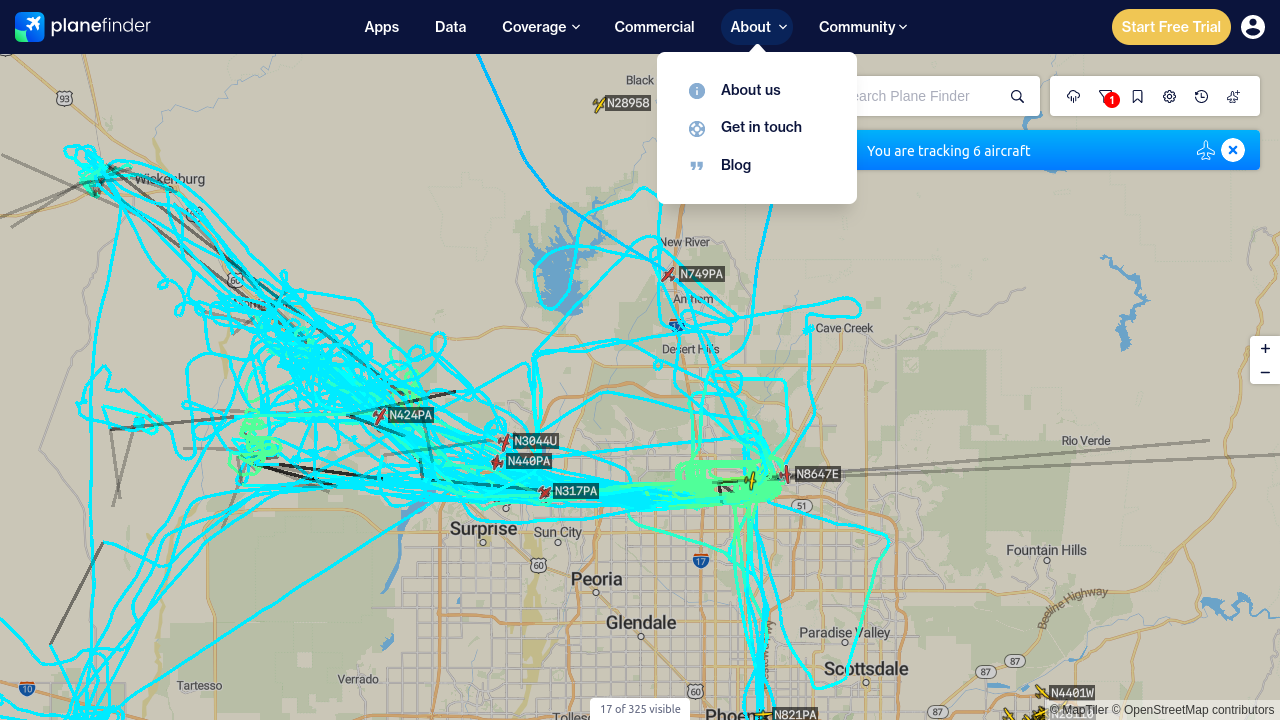Collapse the About dropdown menu
Image resolution: width=1280 pixels, height=720 pixels.
(x=758, y=27)
